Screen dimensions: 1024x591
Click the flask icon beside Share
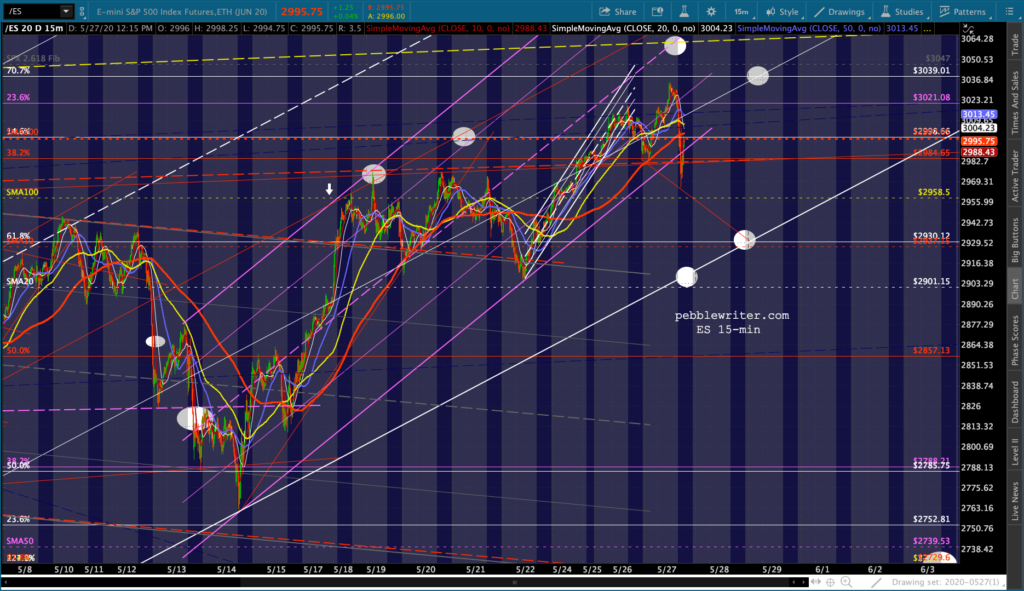coord(684,12)
